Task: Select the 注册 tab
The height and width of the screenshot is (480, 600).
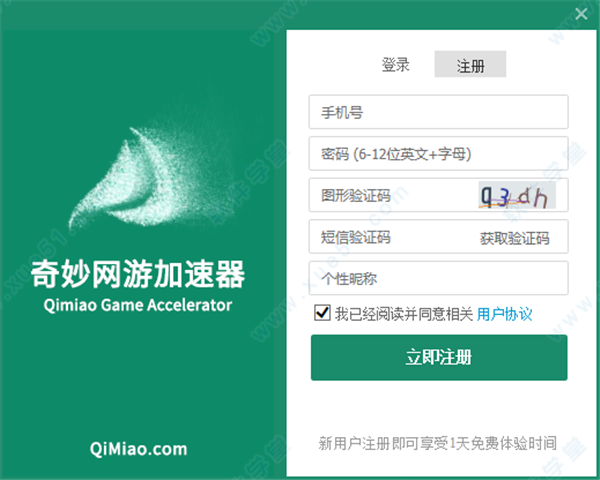Action: (x=470, y=64)
